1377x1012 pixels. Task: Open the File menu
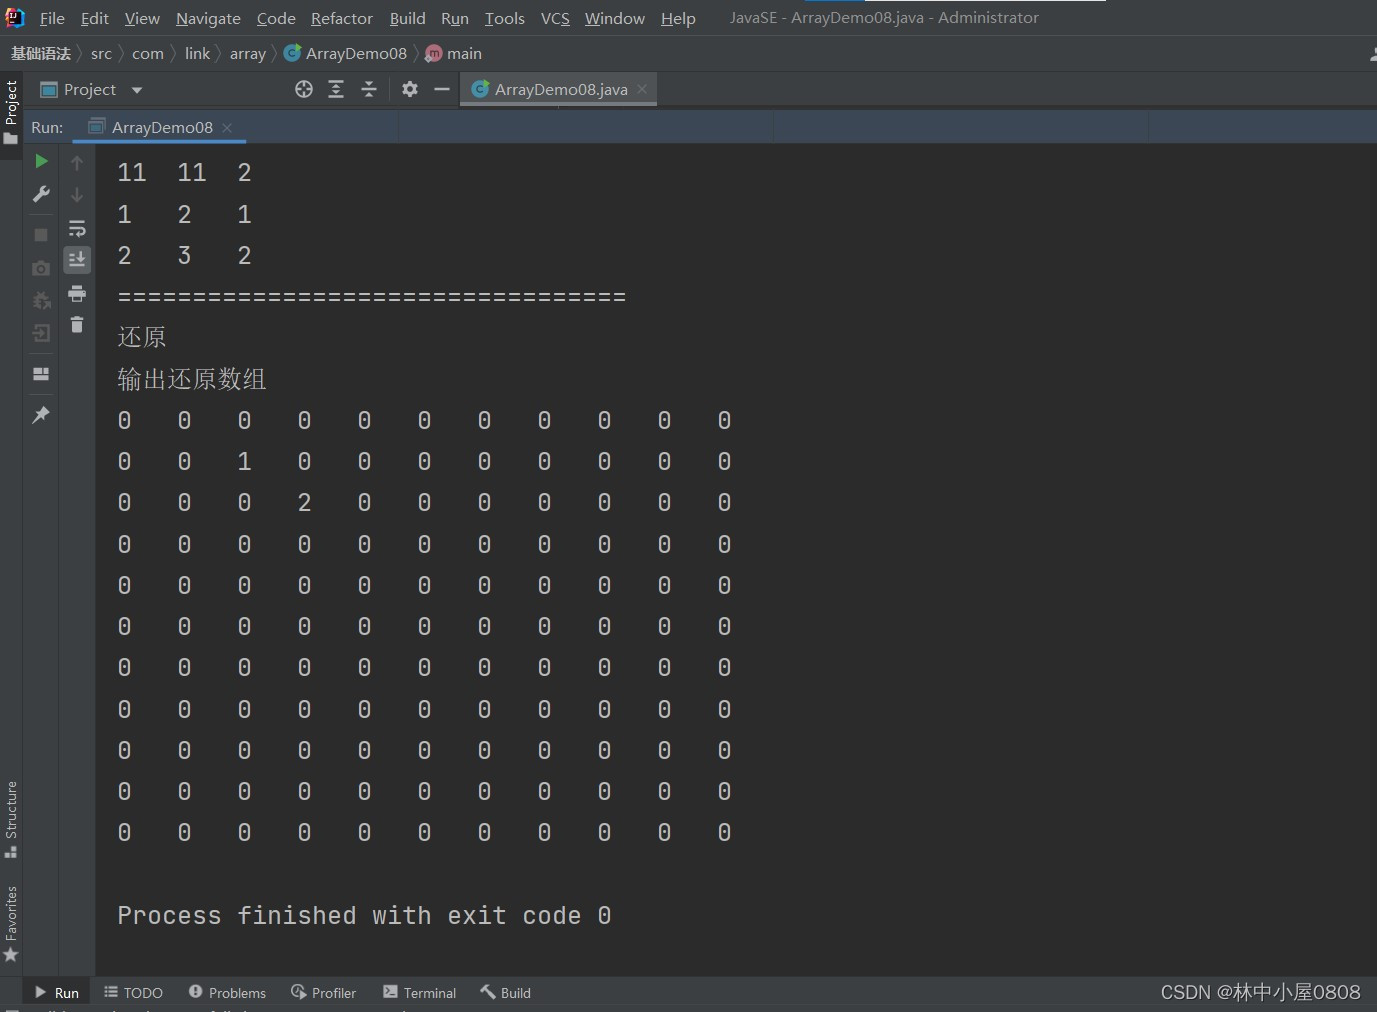click(x=52, y=18)
